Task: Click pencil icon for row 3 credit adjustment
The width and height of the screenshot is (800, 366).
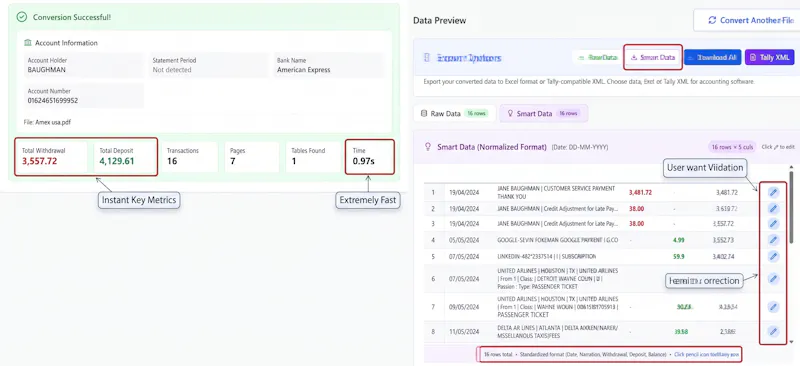Action: [773, 224]
